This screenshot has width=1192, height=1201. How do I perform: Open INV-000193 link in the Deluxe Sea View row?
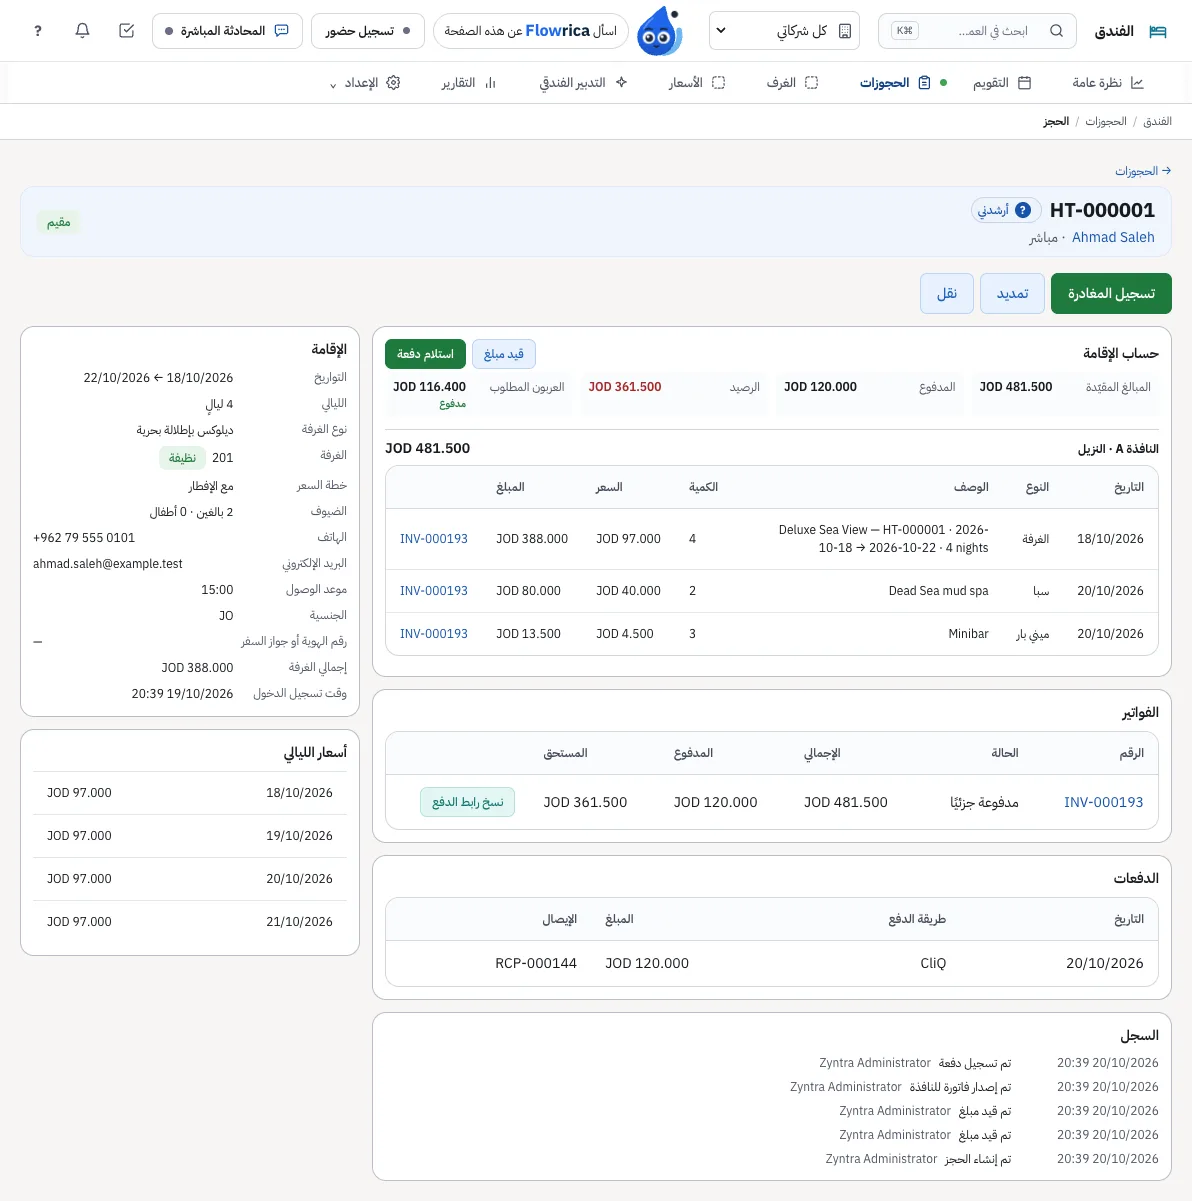(x=434, y=539)
